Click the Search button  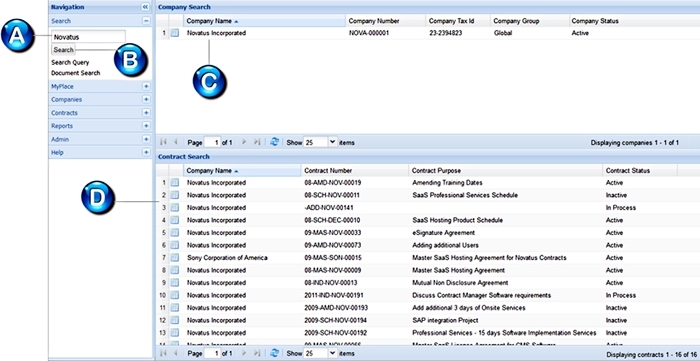coord(63,50)
